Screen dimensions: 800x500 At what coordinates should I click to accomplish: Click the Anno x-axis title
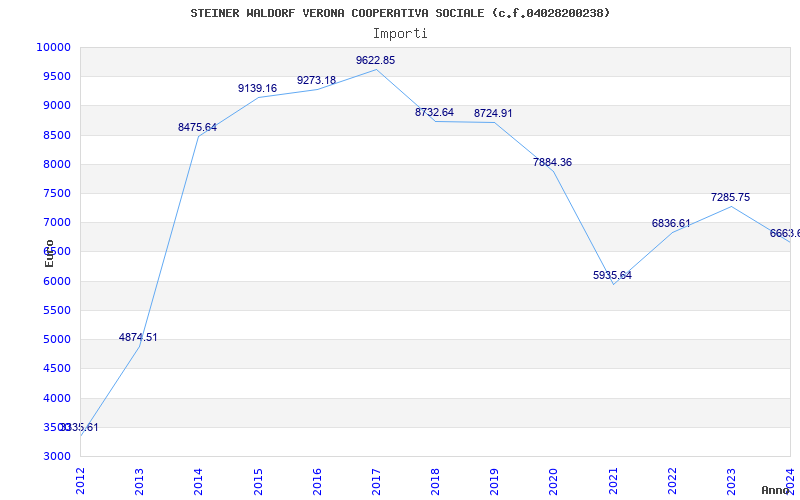point(775,490)
